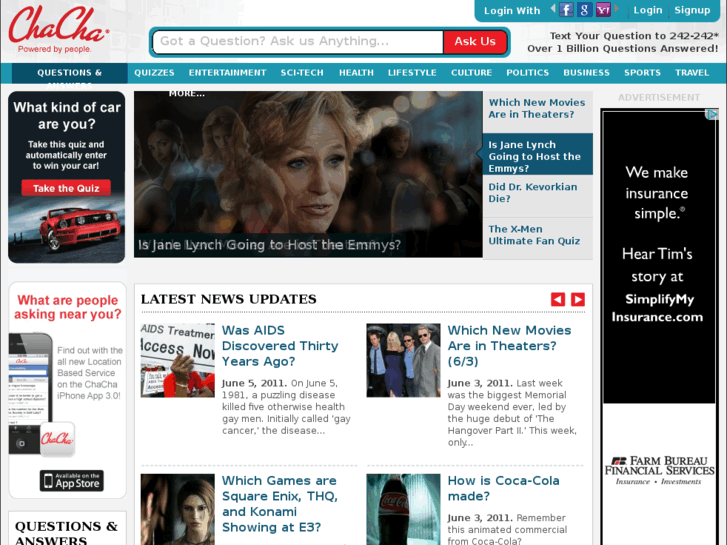
Task: Click the iPhone app screenshot image
Action: coord(31,393)
